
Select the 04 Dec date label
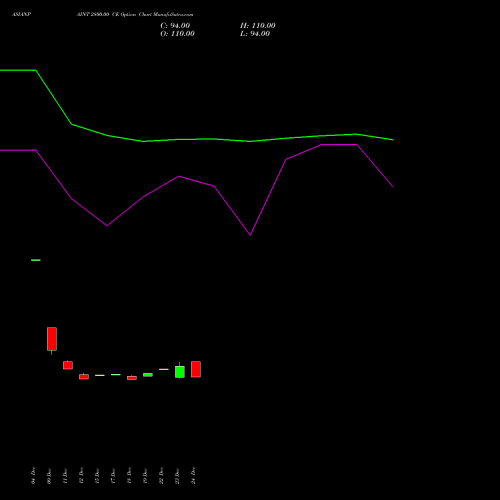(x=33, y=475)
